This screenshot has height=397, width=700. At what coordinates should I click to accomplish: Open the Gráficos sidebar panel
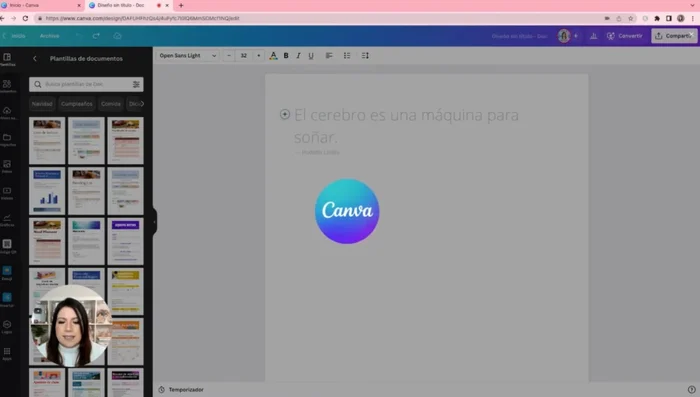click(7, 220)
